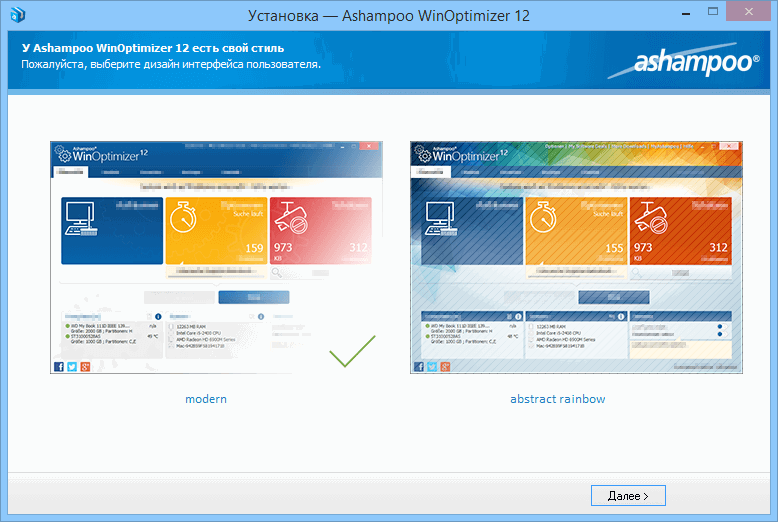Click the window title 'Установка — Ashampoo WinOptimizer 12'
The height and width of the screenshot is (522, 778).
pos(389,16)
